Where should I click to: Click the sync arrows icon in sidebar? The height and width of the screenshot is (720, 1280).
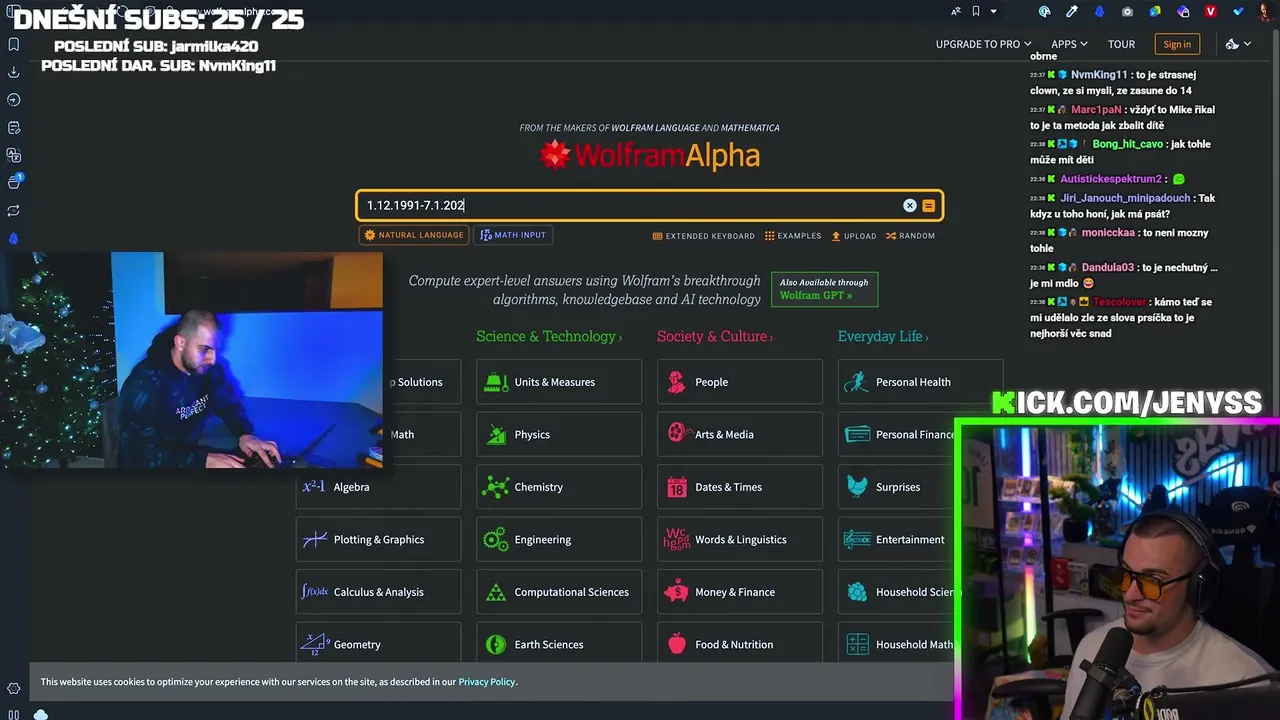[14, 211]
